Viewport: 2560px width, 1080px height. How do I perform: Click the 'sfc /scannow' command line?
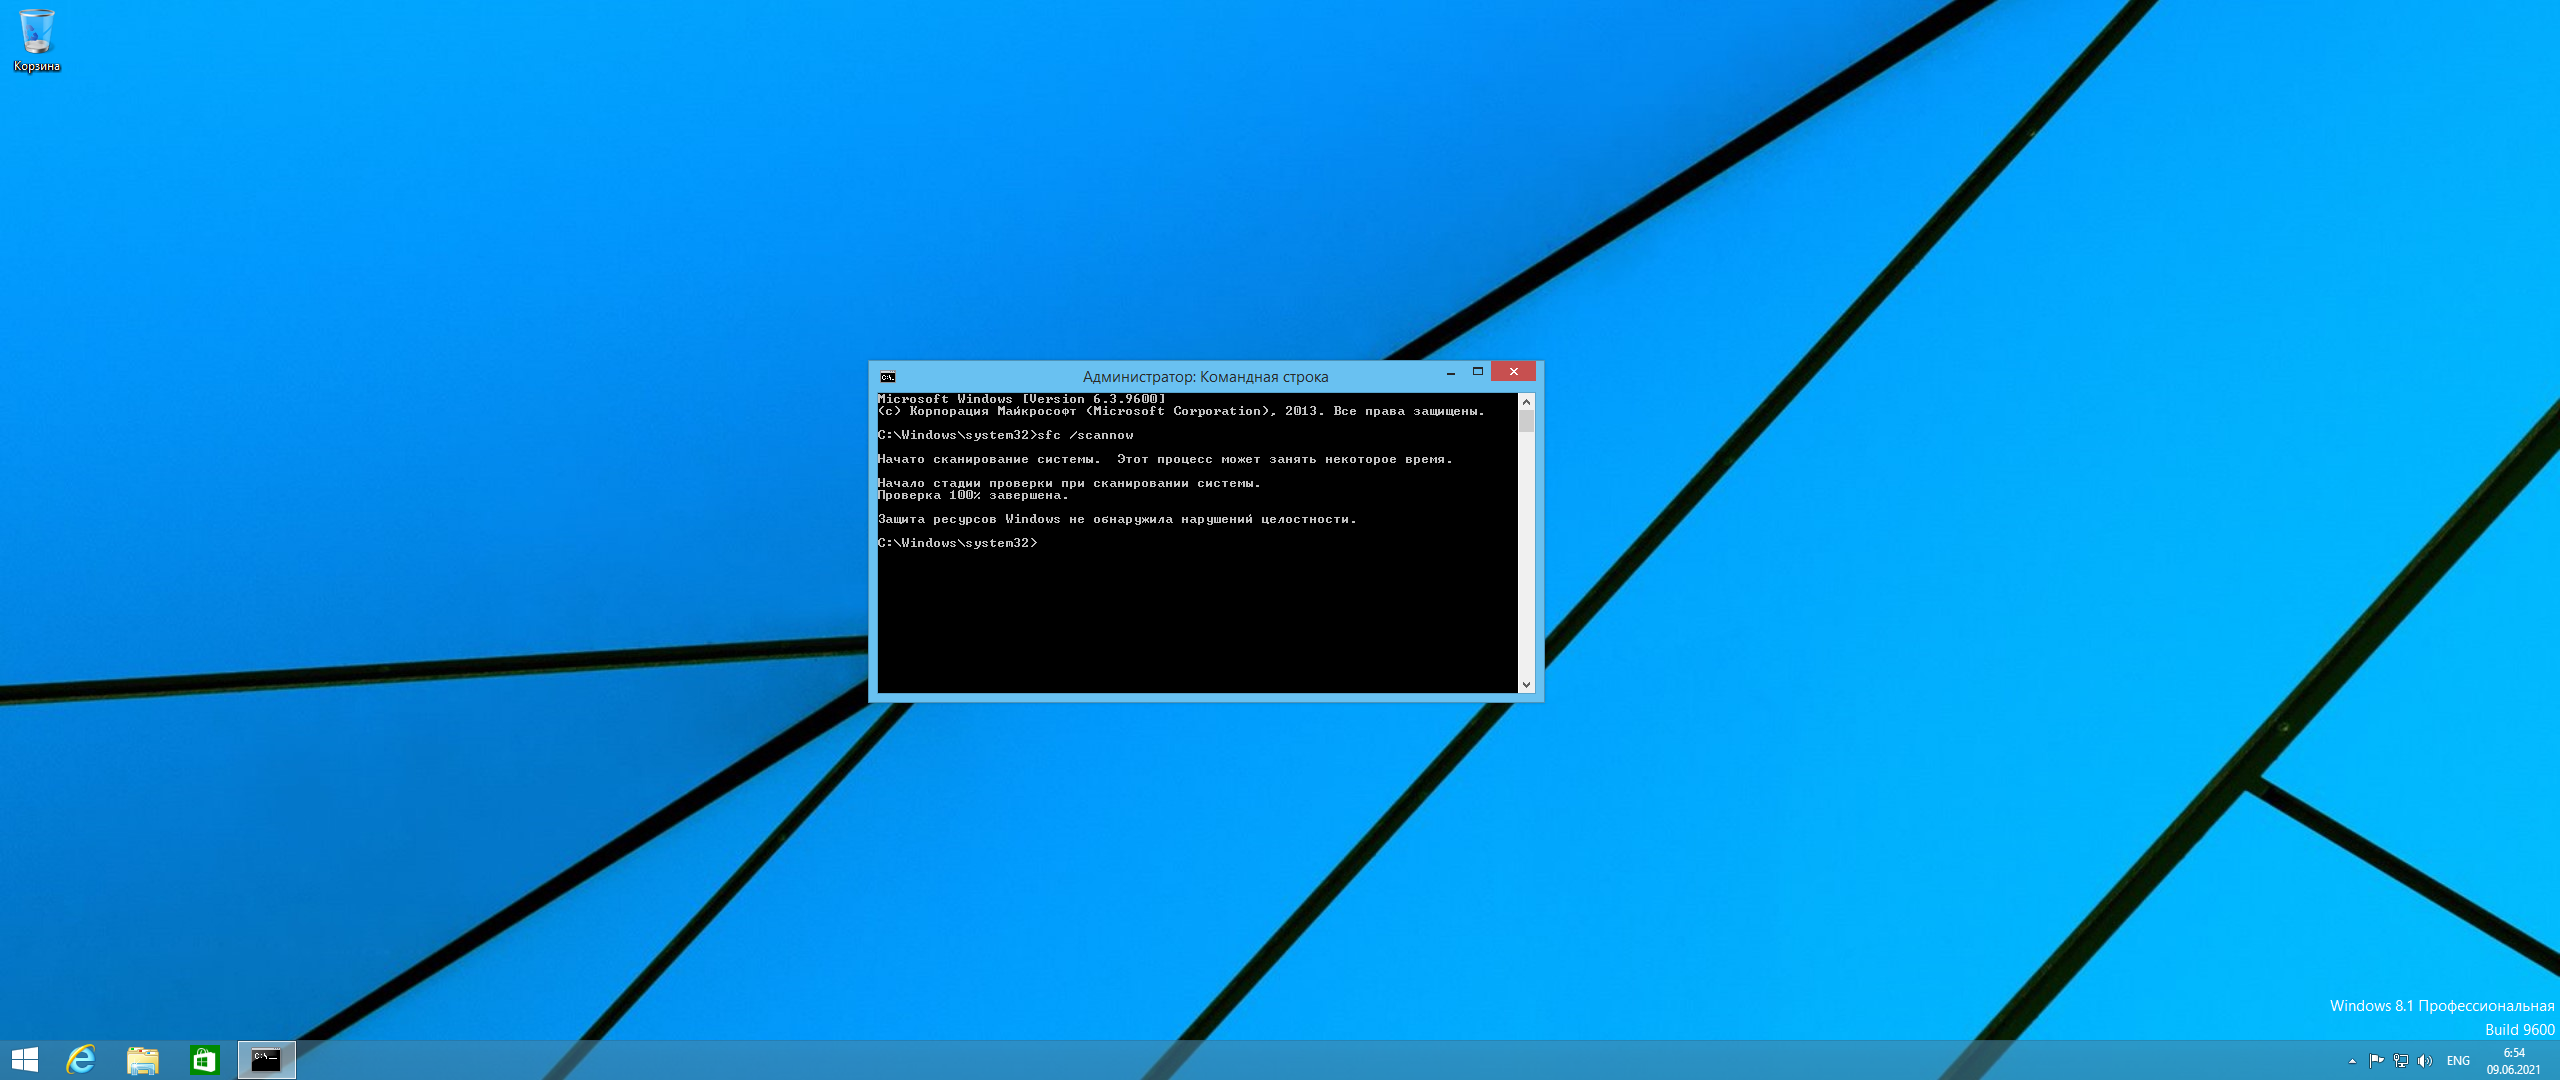click(1005, 435)
